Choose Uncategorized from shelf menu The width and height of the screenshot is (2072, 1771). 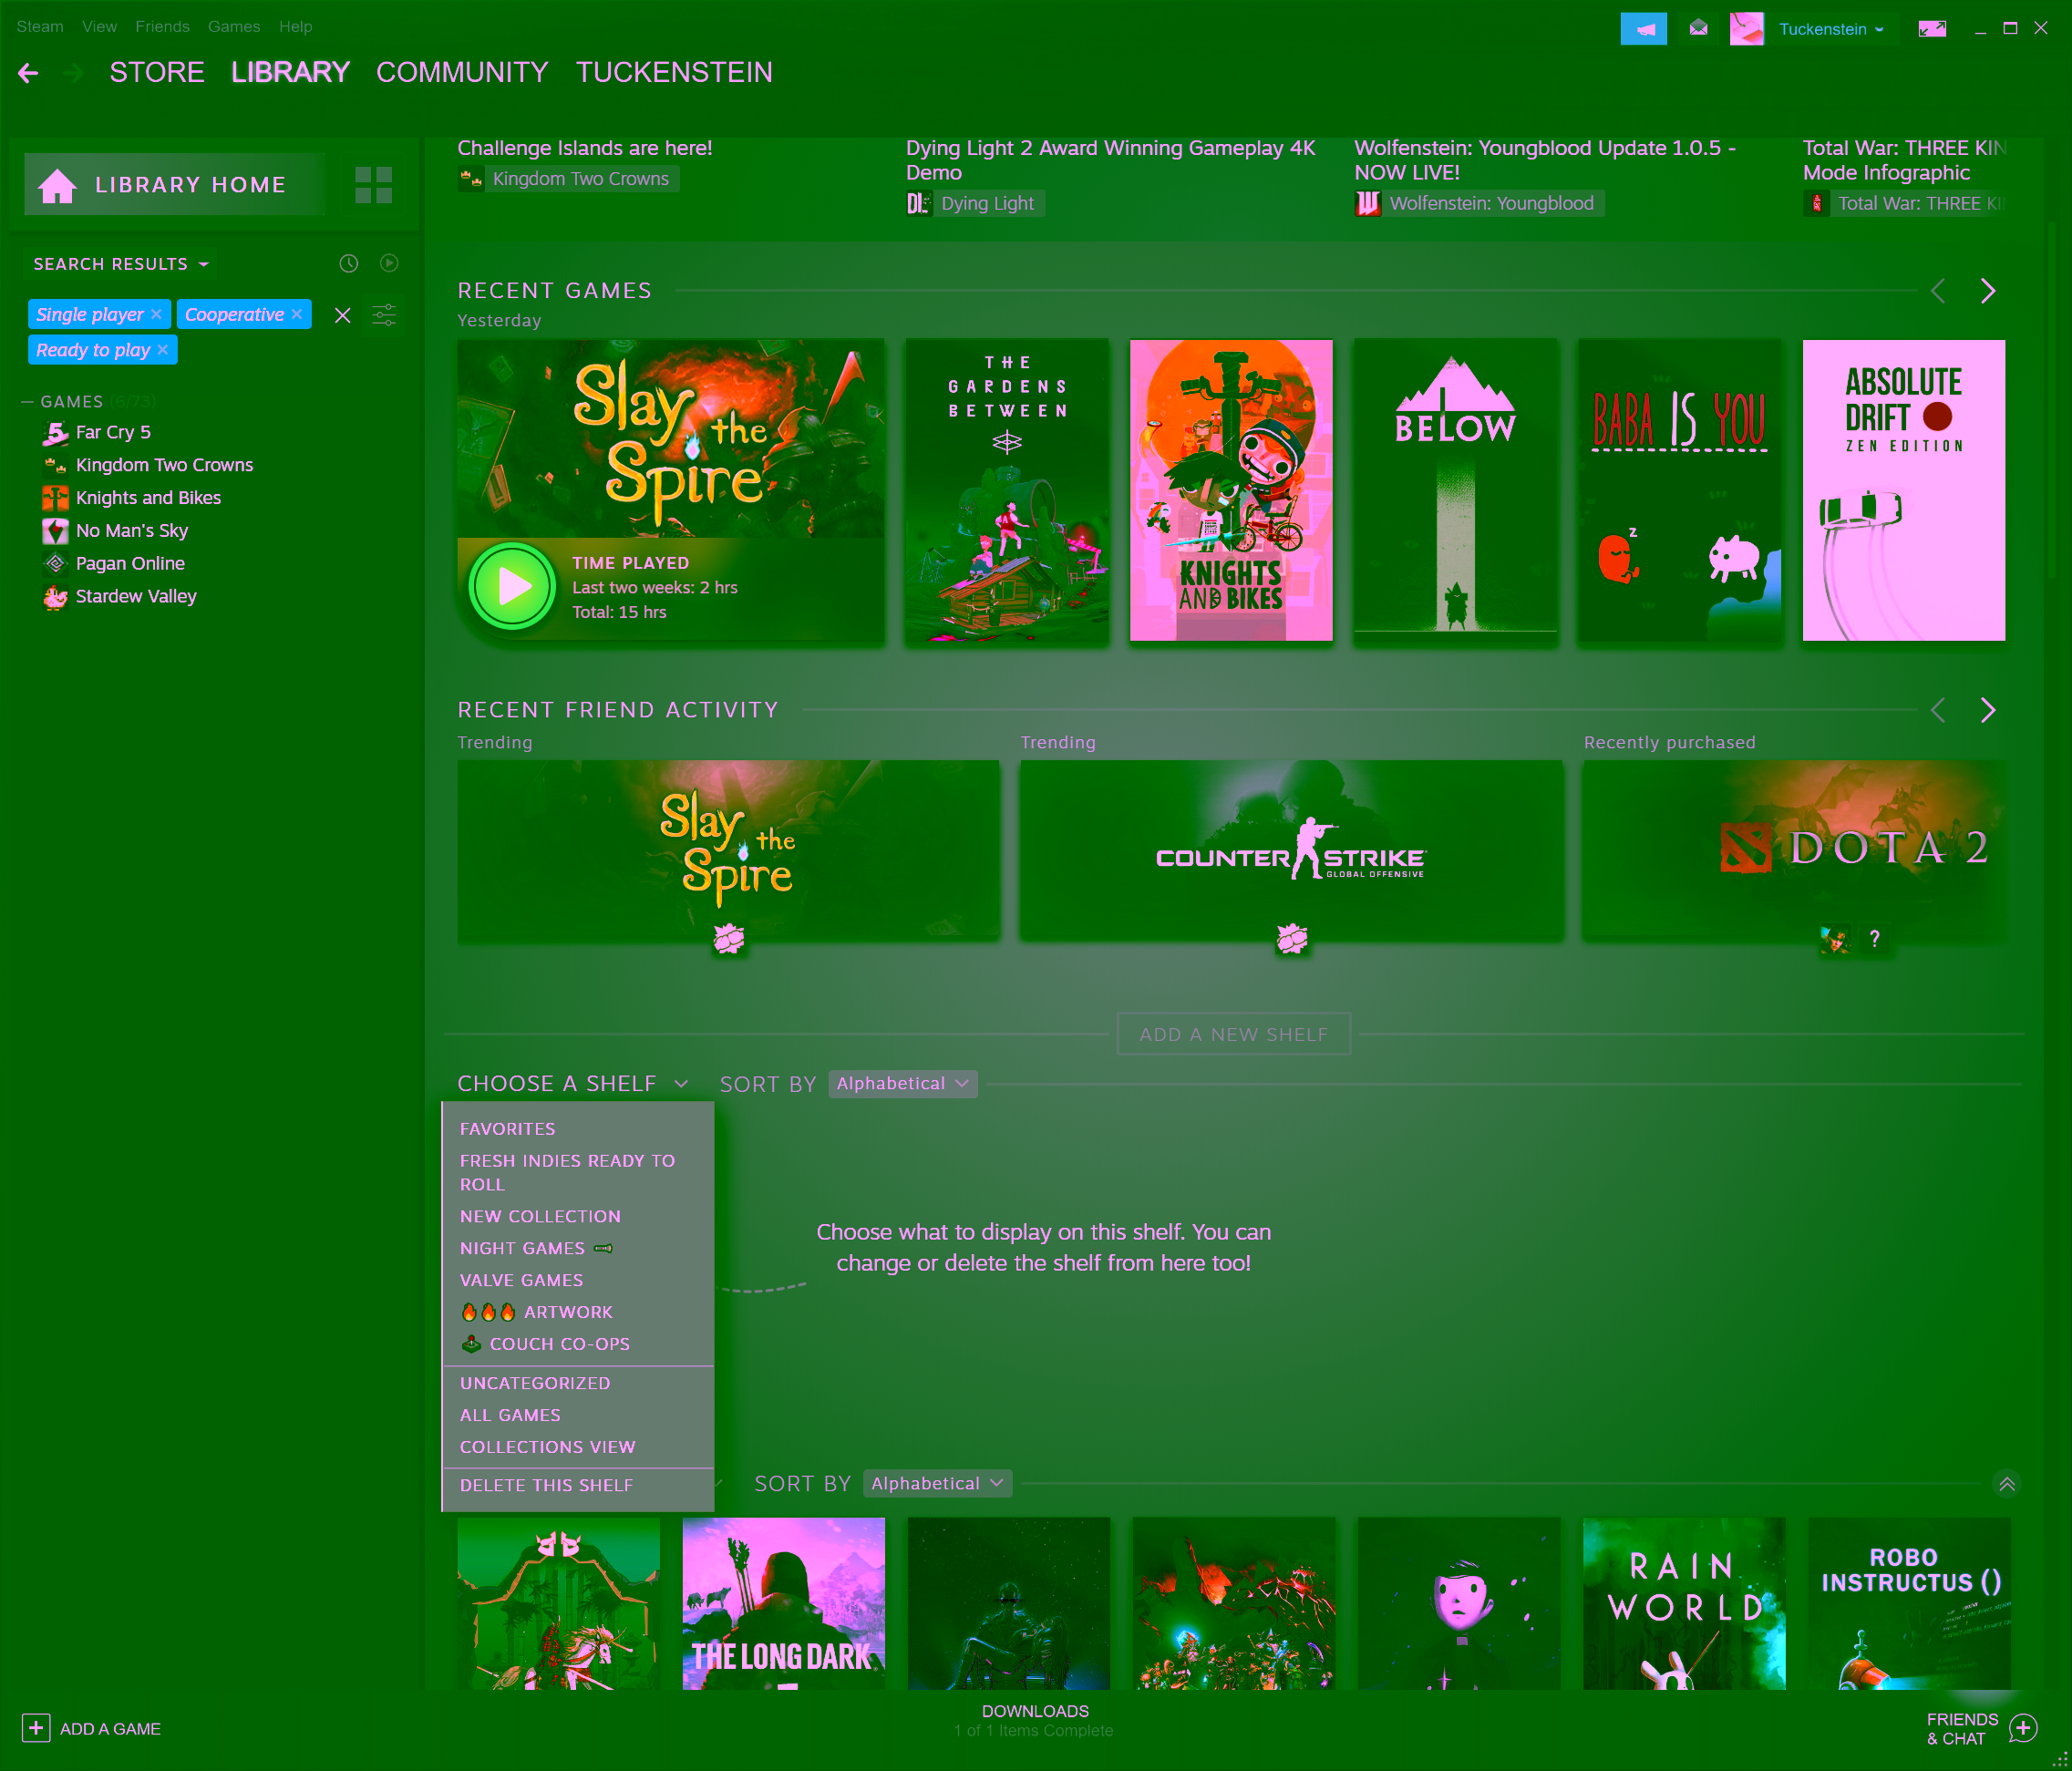(535, 1385)
